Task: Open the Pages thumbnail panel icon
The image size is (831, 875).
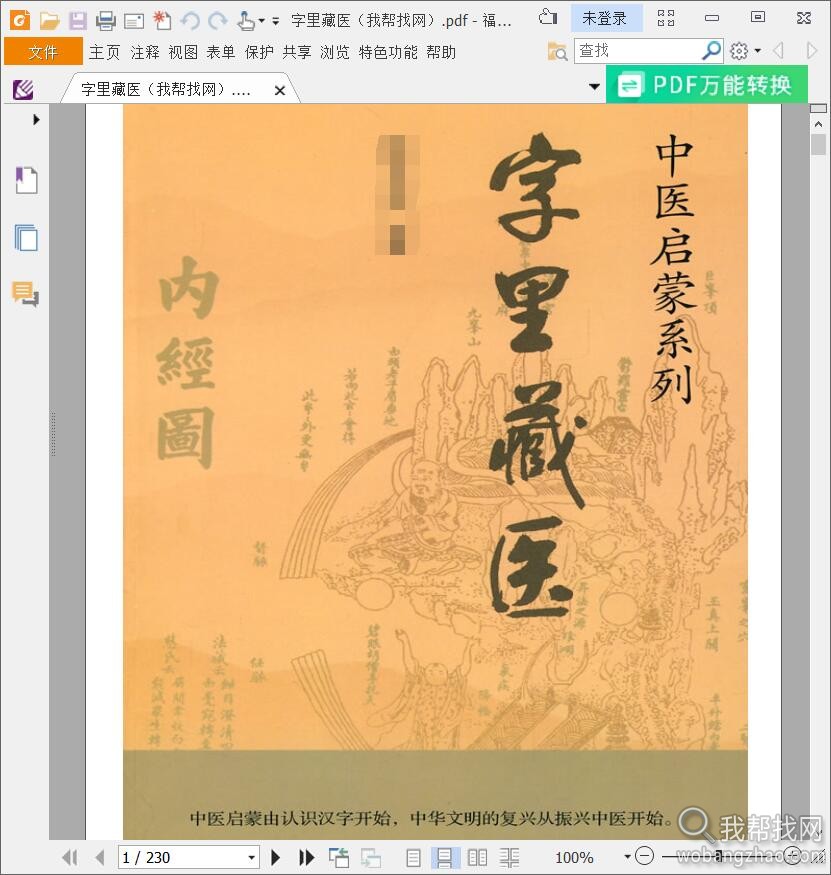Action: (x=26, y=238)
